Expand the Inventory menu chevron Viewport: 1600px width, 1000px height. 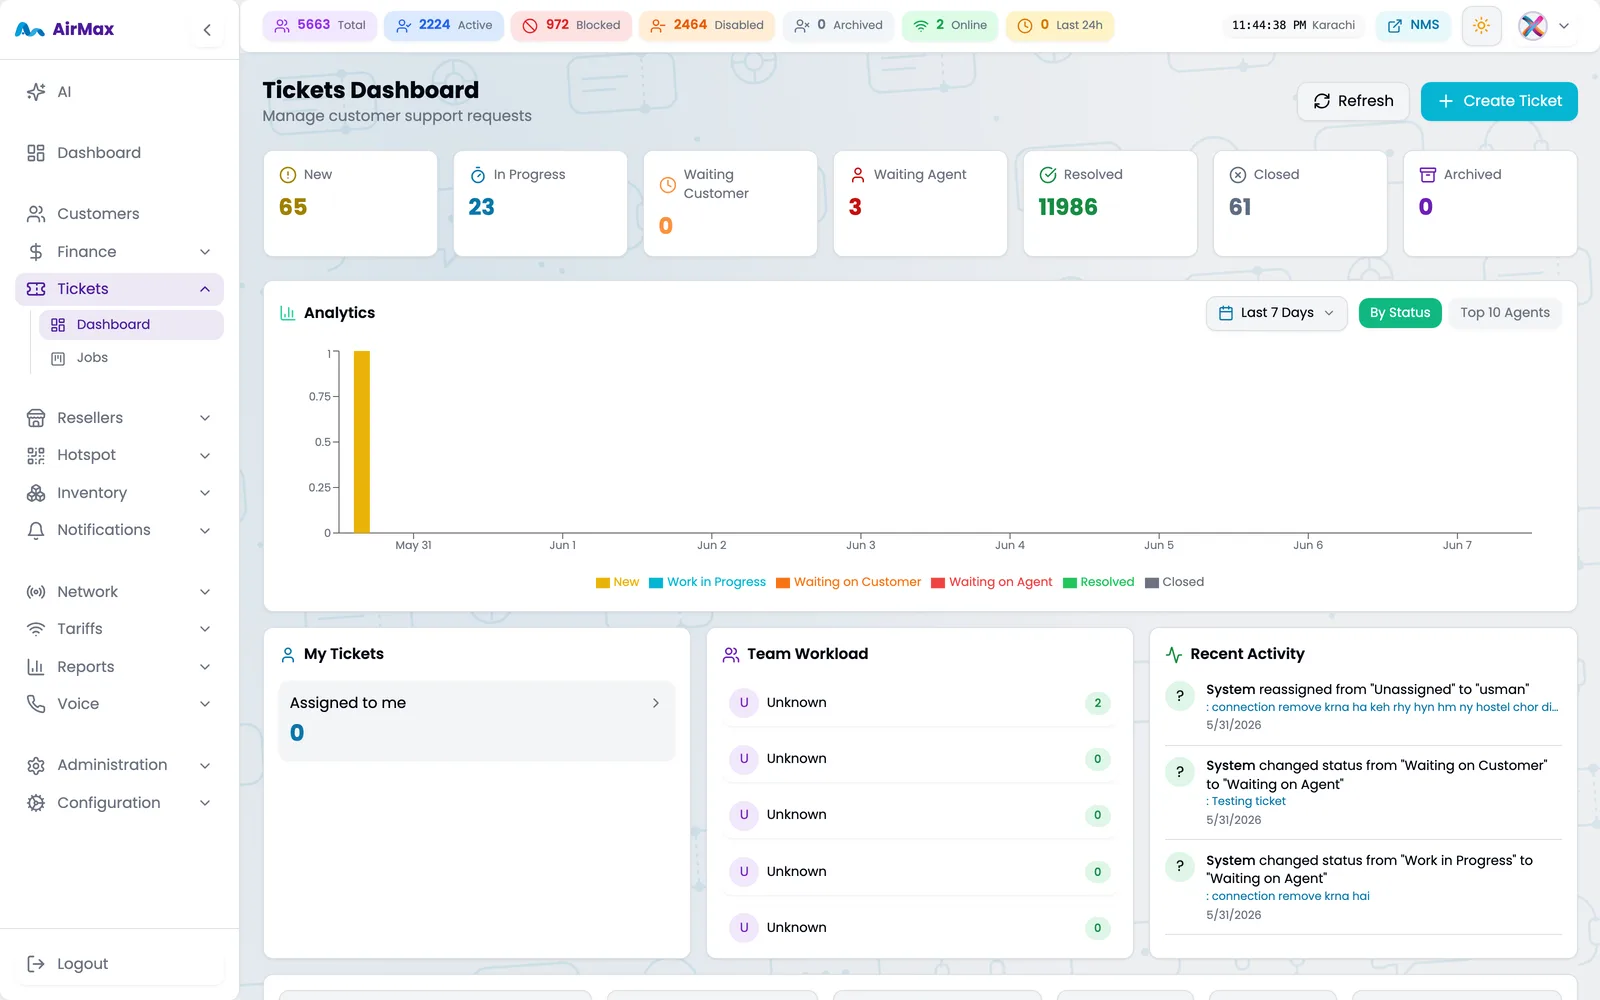205,493
